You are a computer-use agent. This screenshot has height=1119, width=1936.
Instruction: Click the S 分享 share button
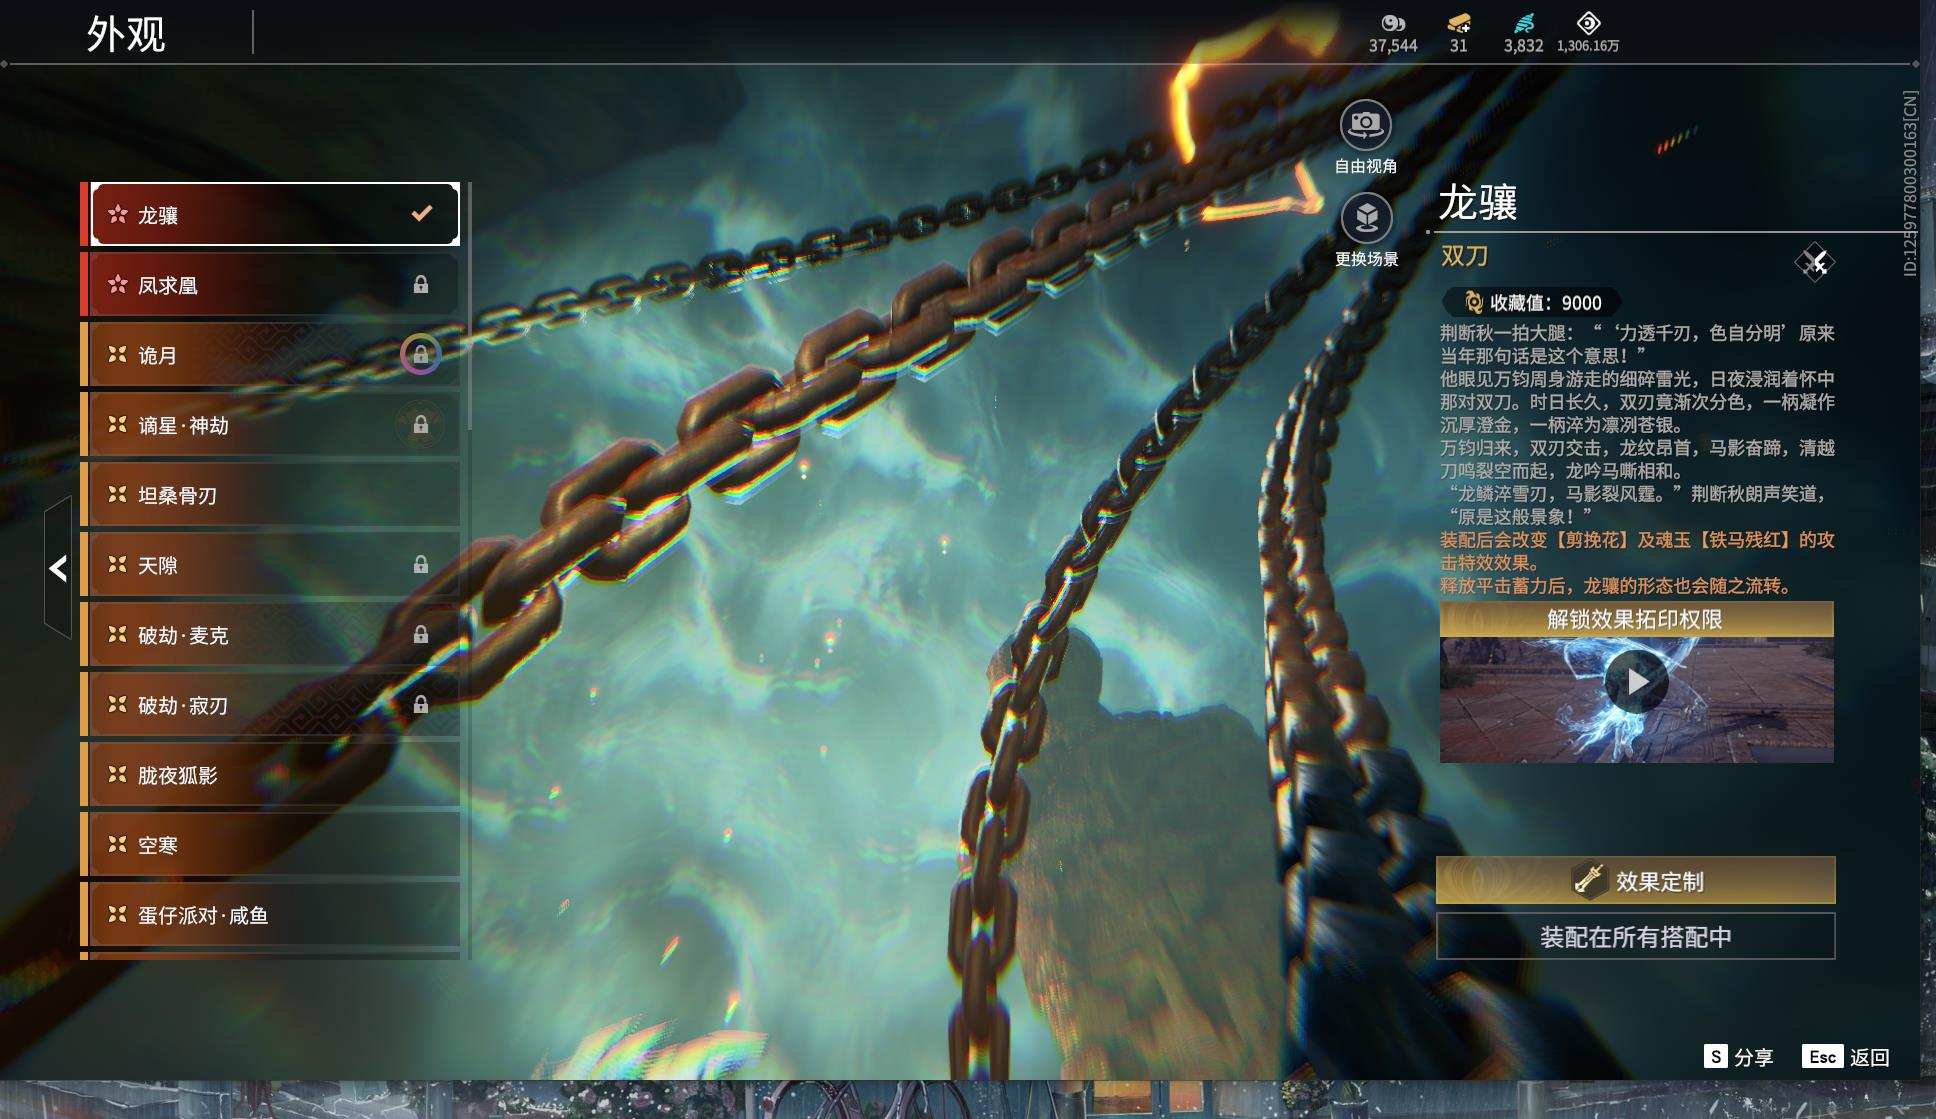pos(1739,1057)
